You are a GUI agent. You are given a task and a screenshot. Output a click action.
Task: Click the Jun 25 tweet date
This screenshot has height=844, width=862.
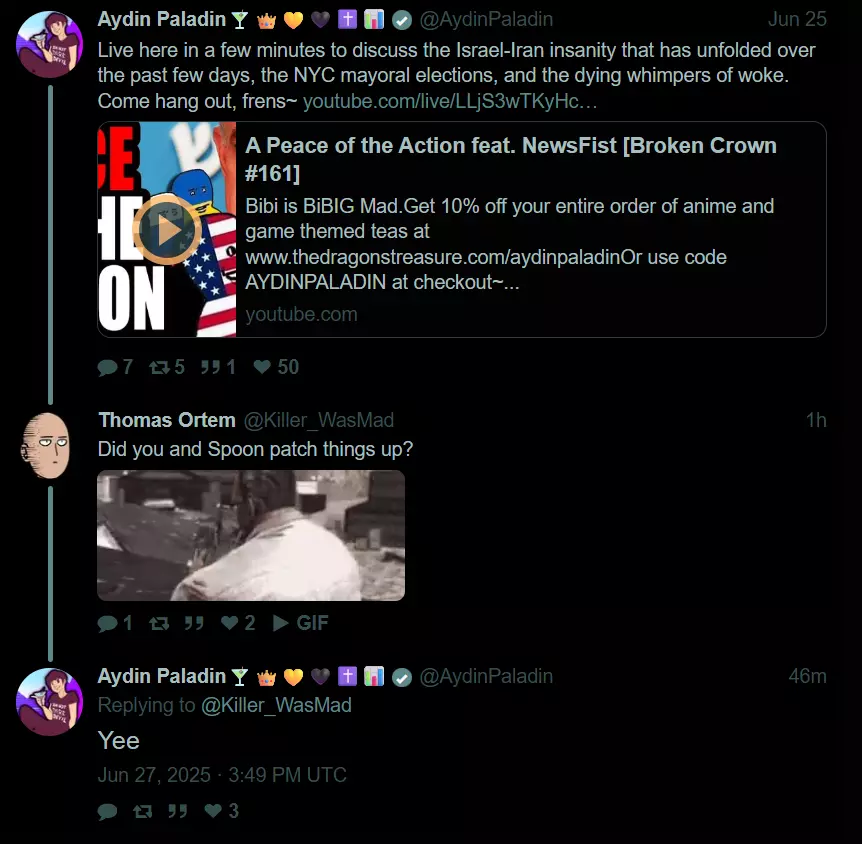click(x=797, y=19)
